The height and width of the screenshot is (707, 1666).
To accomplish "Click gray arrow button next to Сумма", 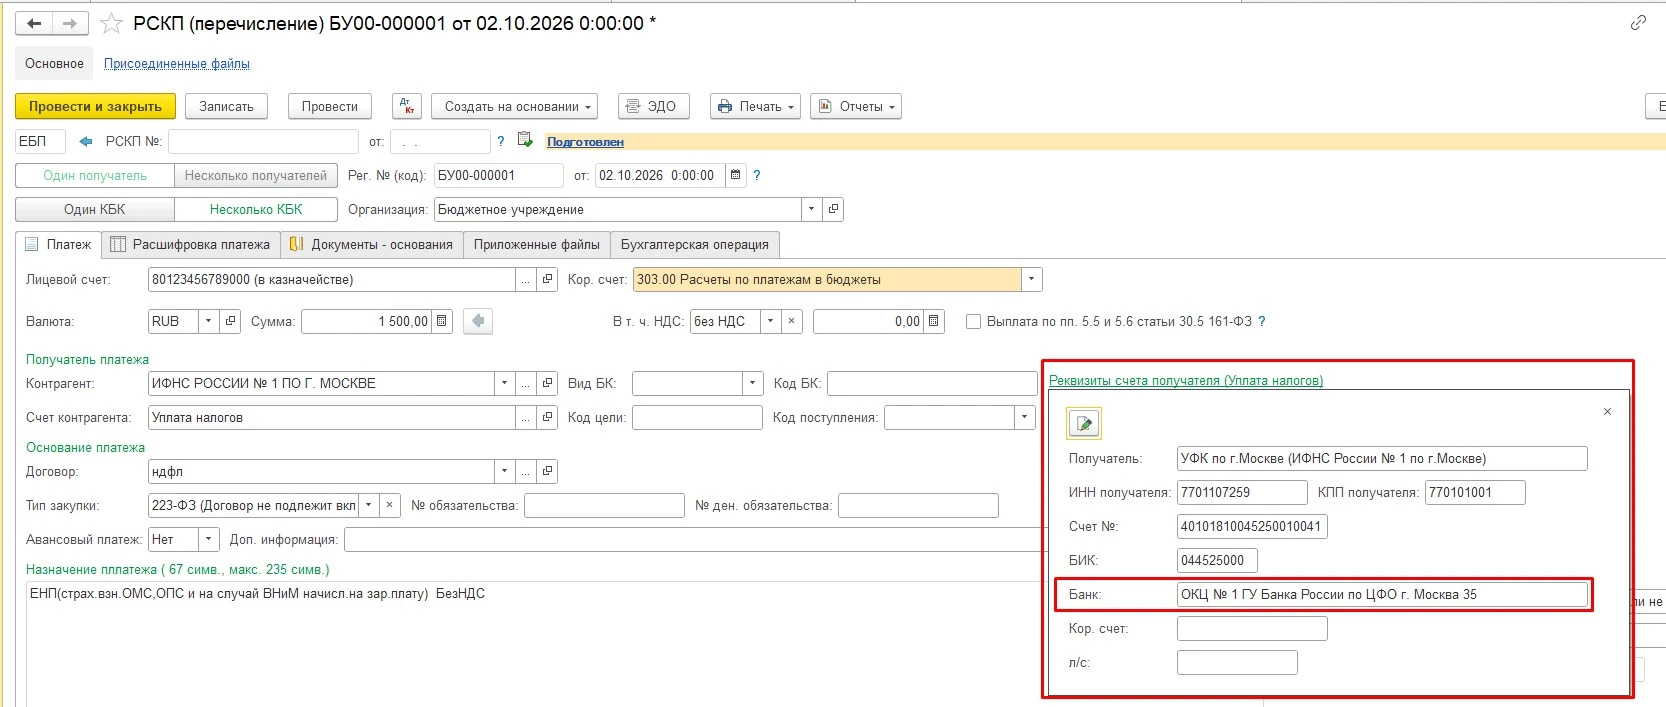I will pos(478,321).
